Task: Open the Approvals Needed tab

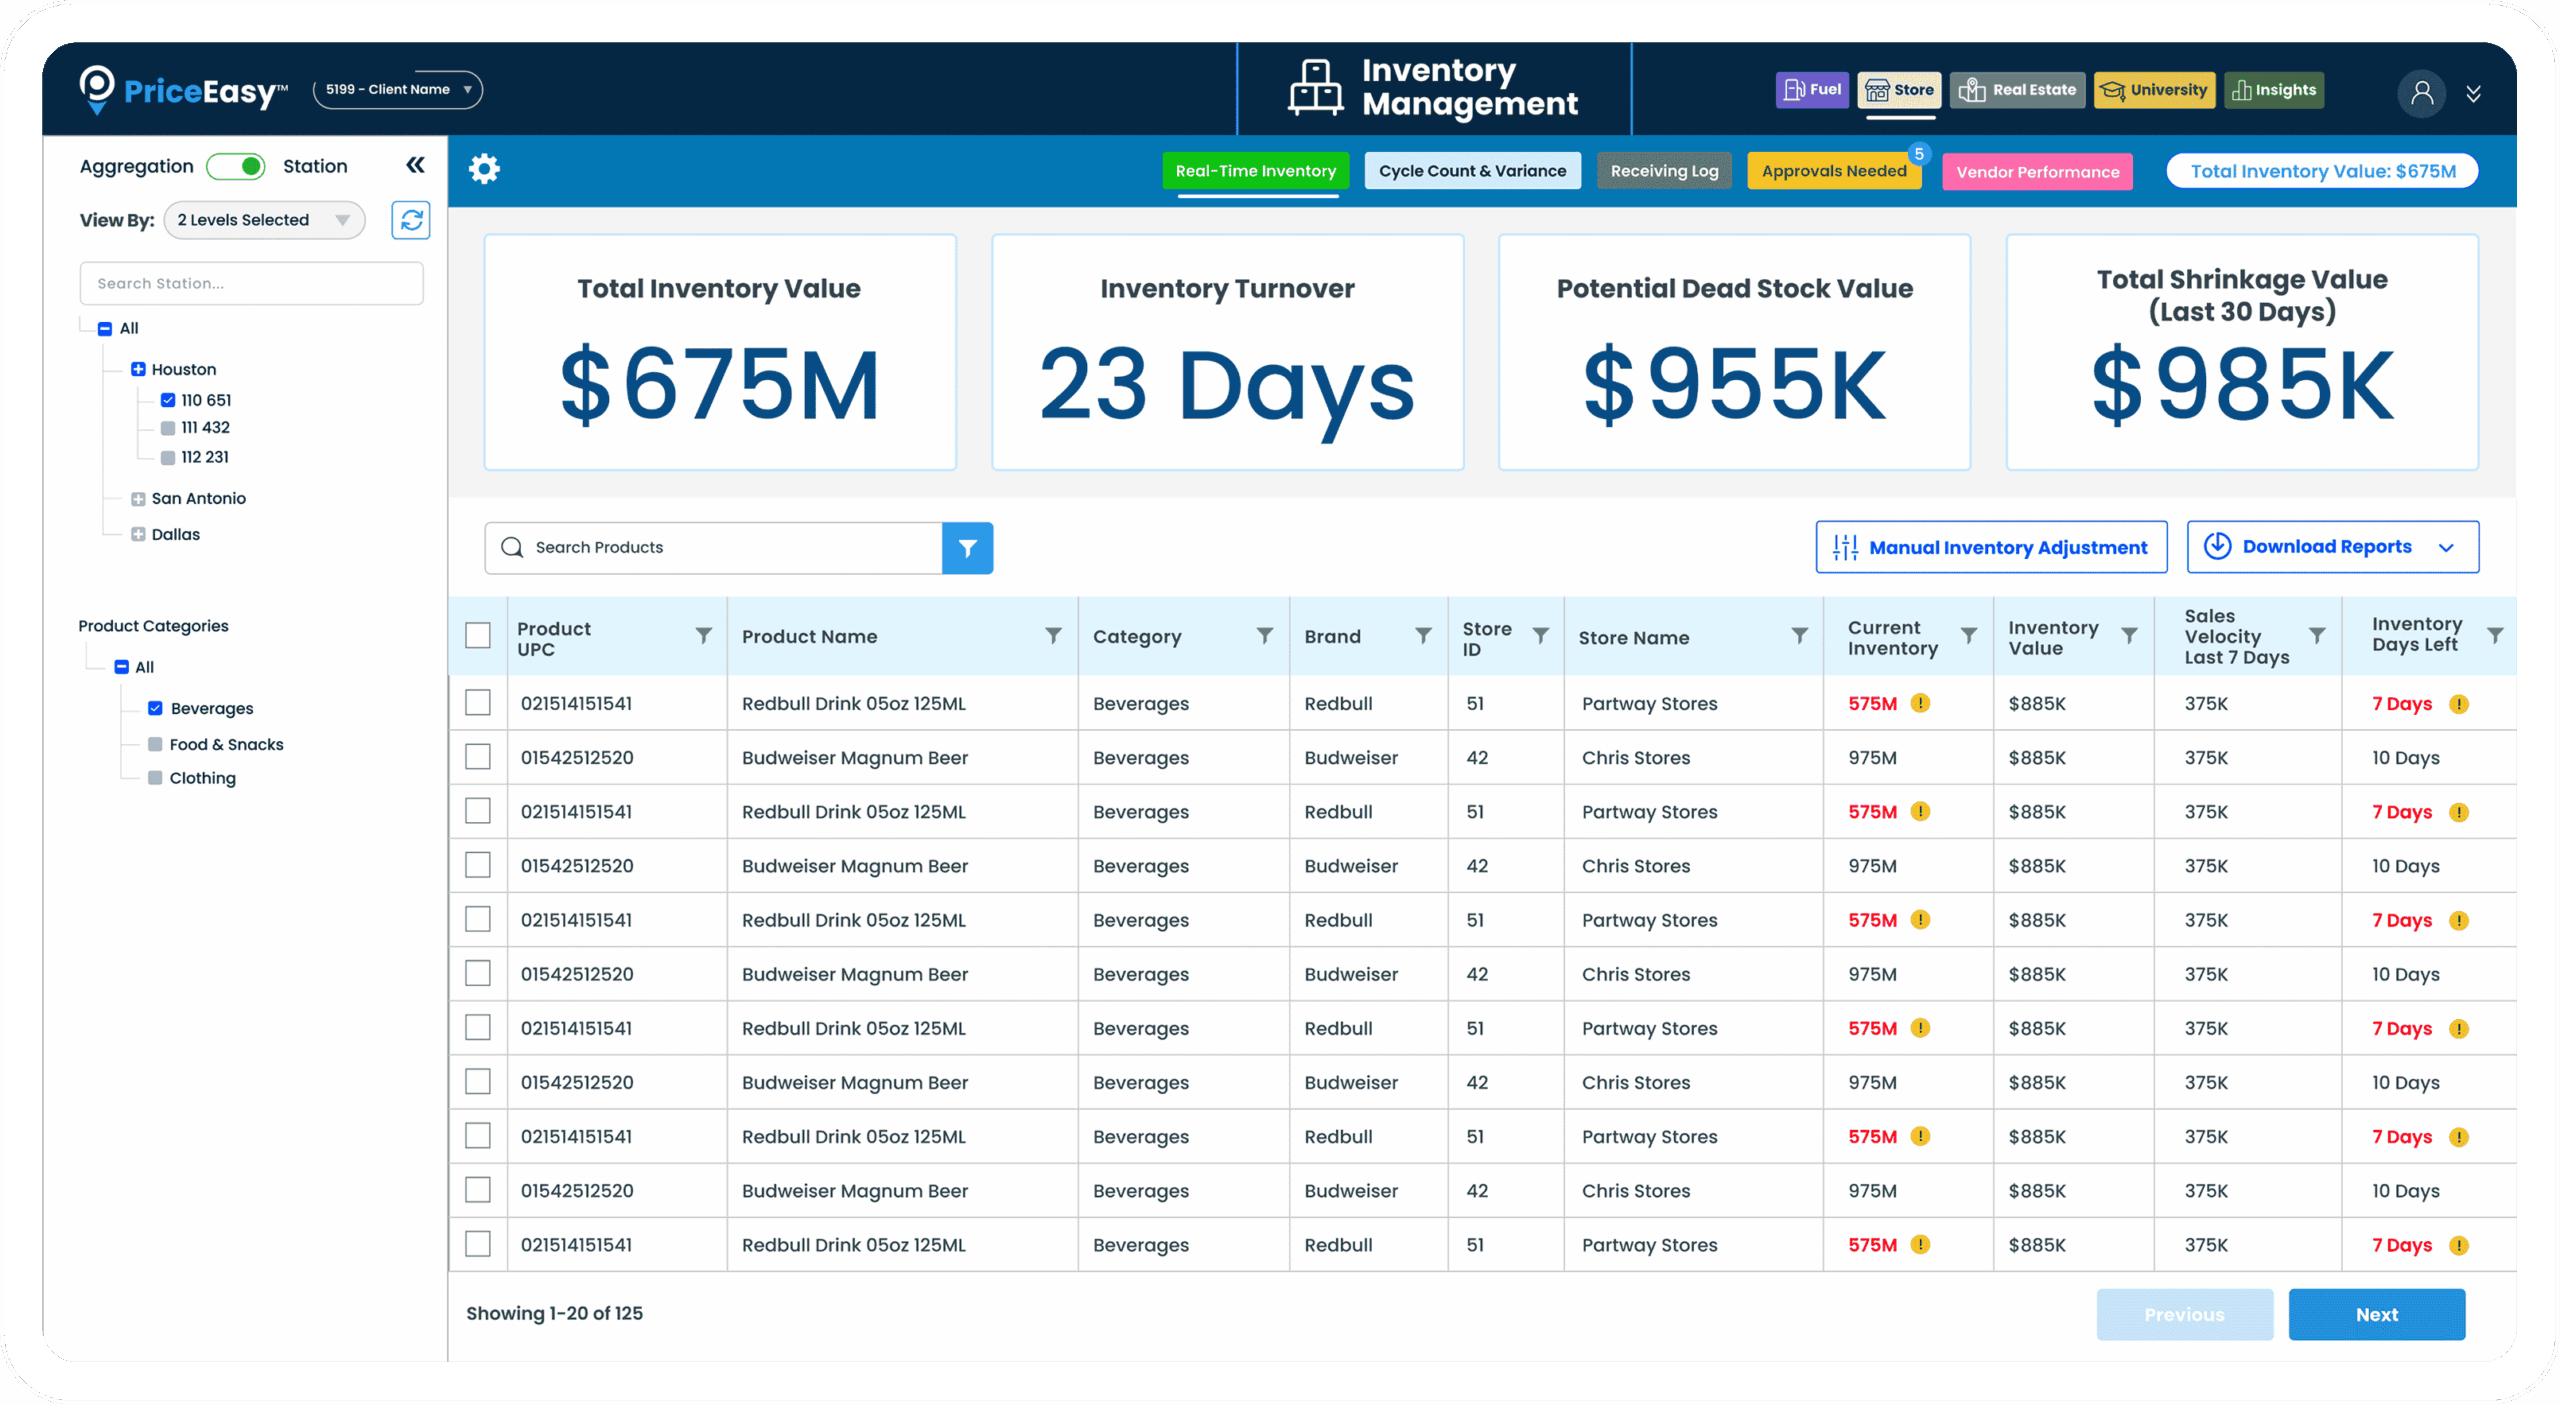Action: [x=1833, y=171]
